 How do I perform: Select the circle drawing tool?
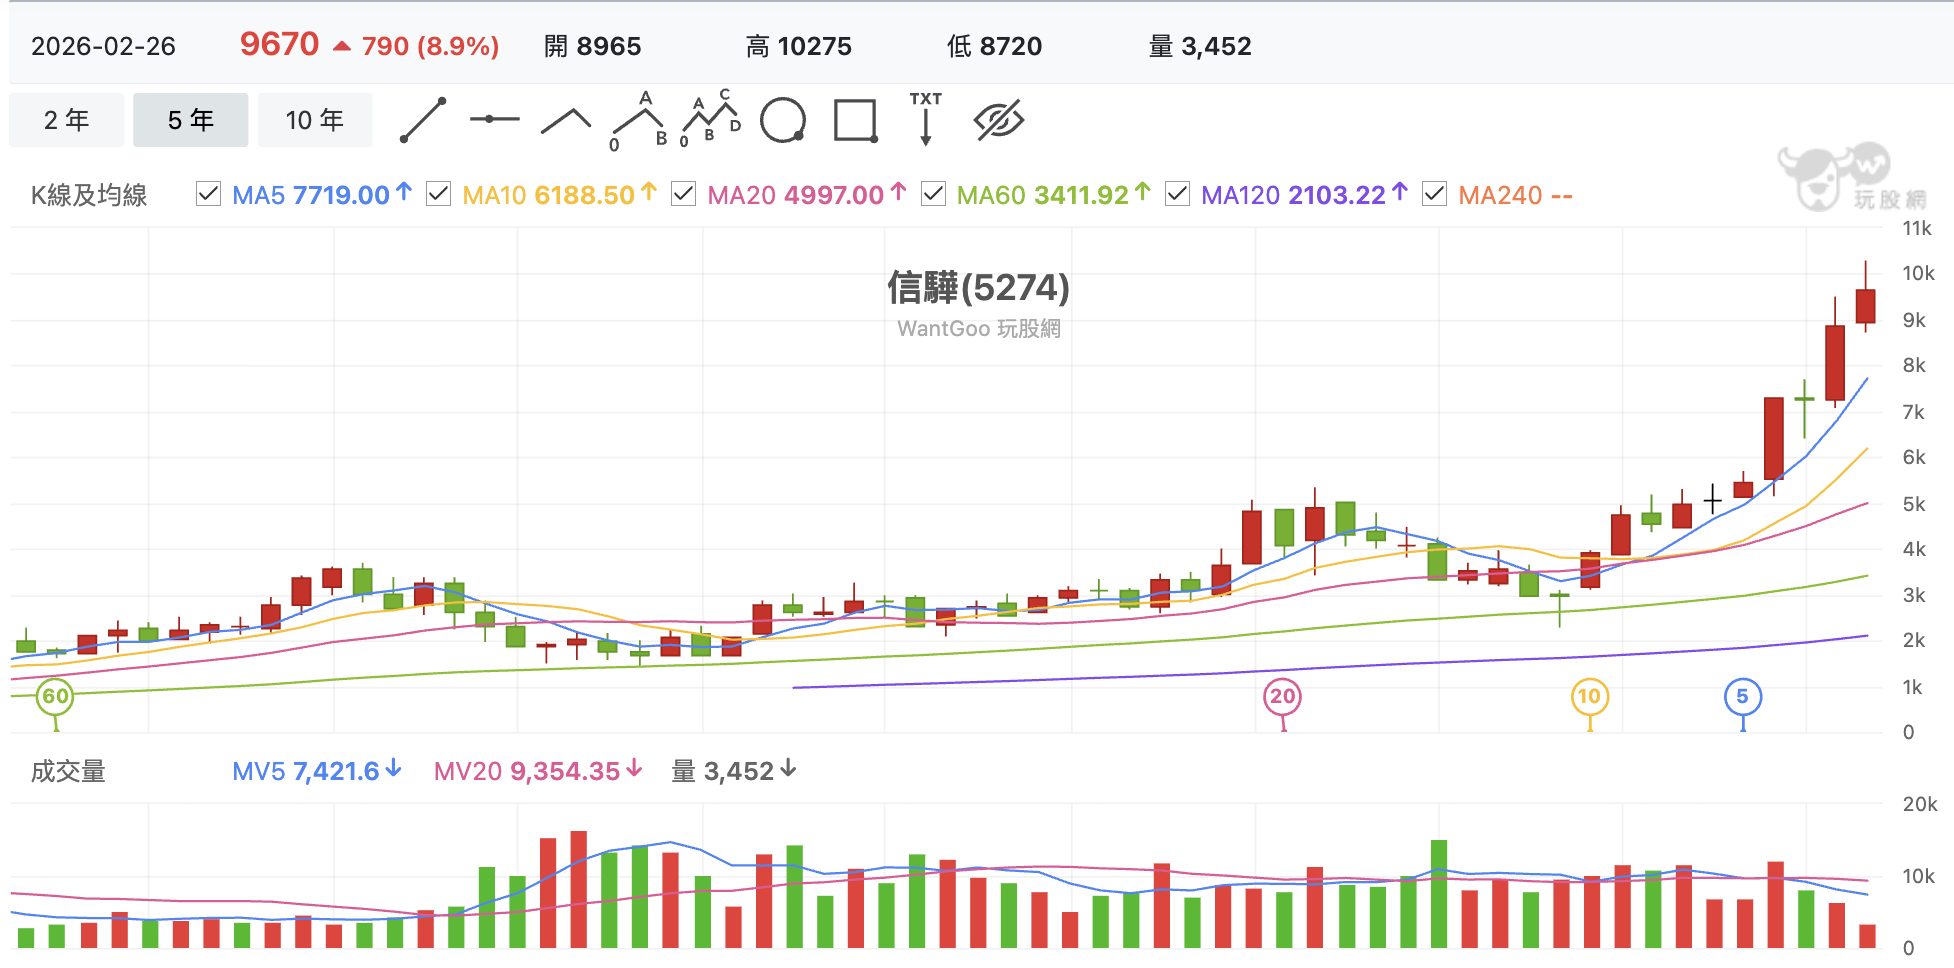coord(783,121)
